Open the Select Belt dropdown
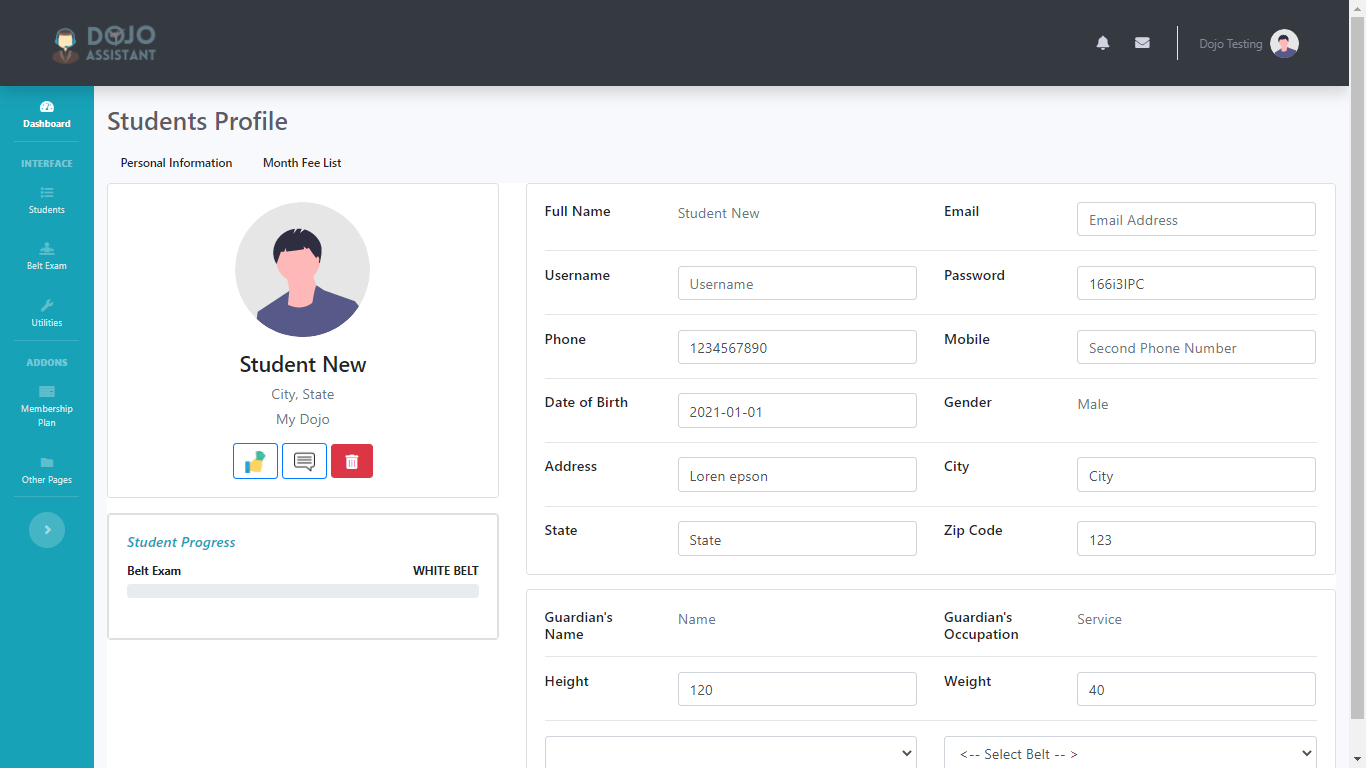This screenshot has width=1366, height=768. (1129, 753)
